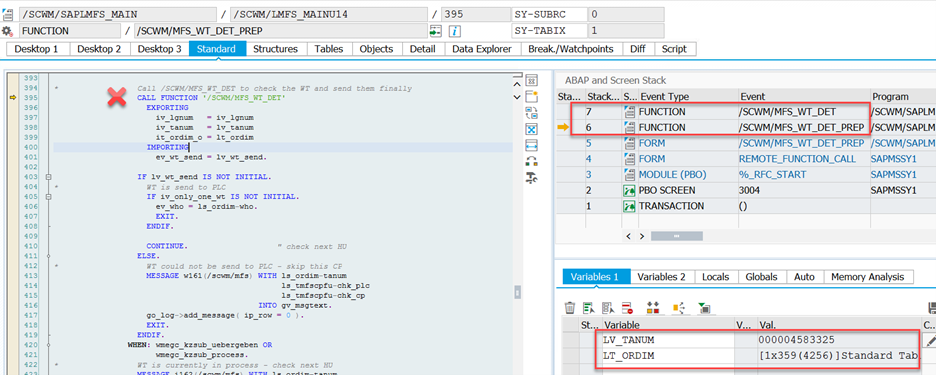936x375 pixels.
Task: Open the Script tab
Action: coord(675,49)
